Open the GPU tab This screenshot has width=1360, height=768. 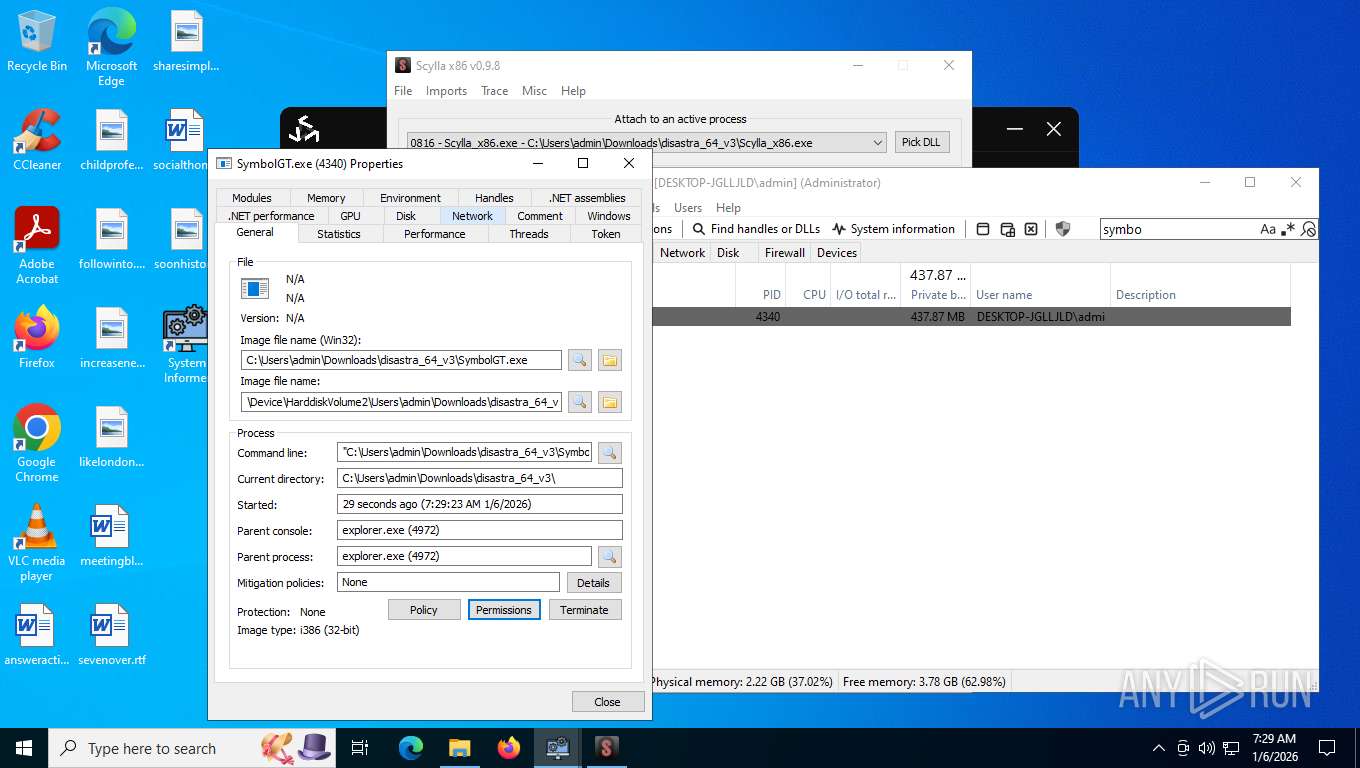tap(350, 216)
